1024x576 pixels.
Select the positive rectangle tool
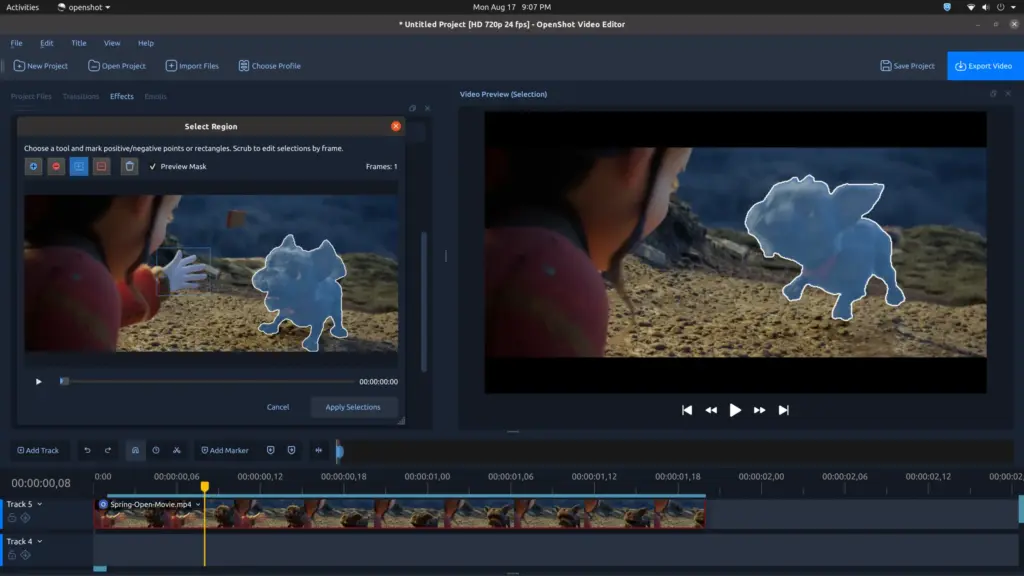79,167
